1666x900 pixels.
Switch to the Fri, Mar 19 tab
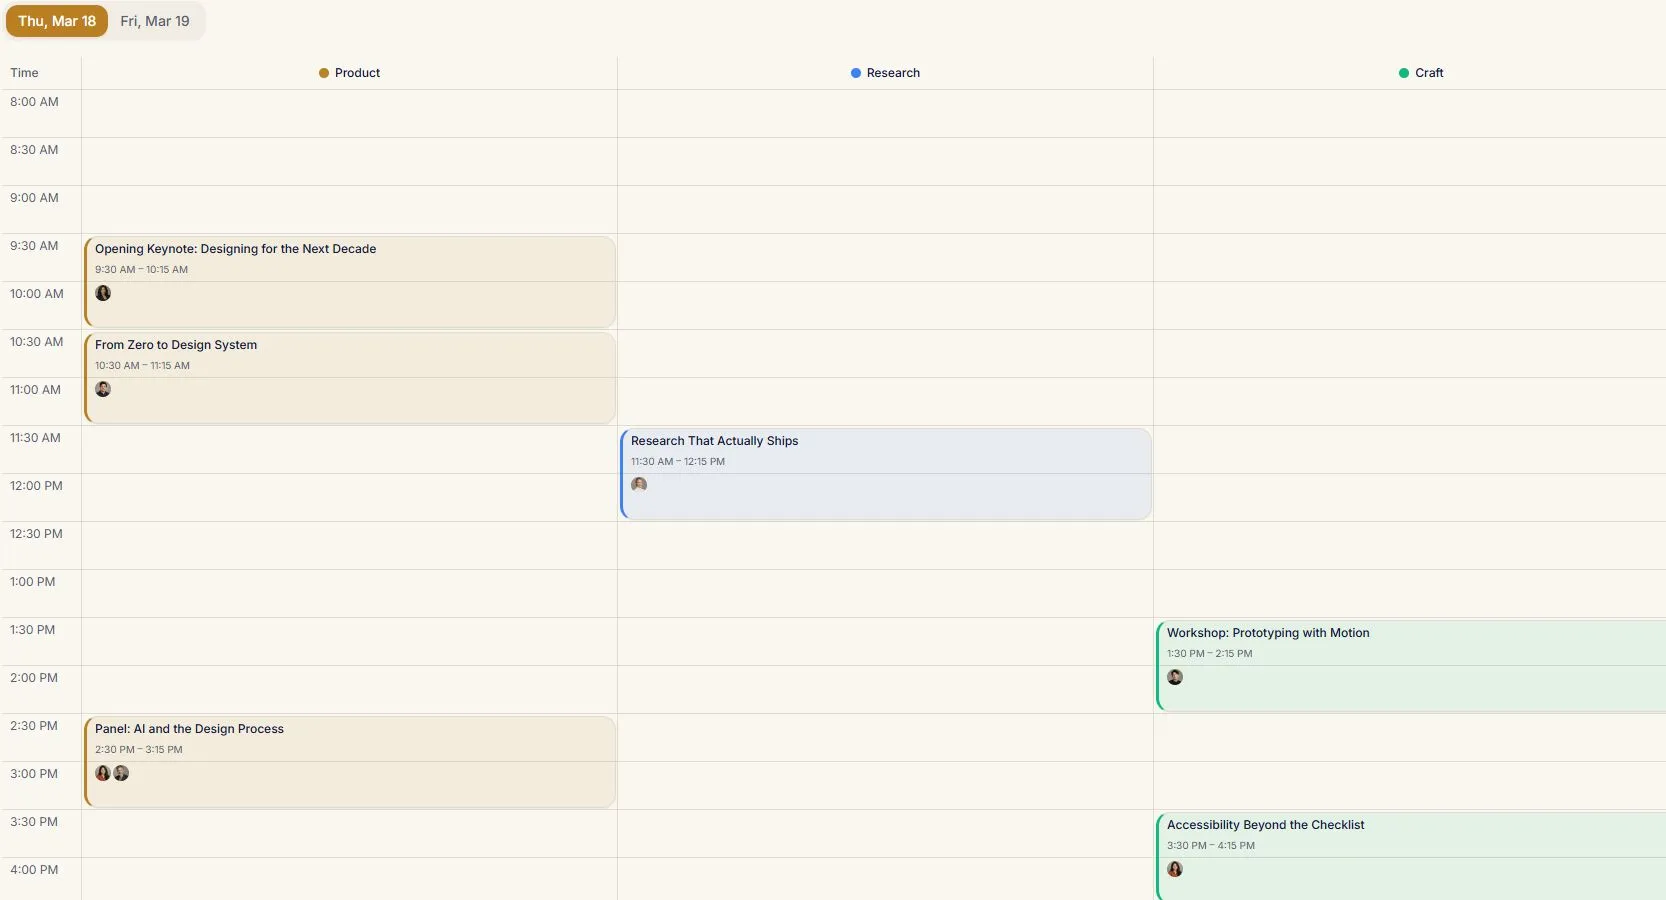point(155,21)
